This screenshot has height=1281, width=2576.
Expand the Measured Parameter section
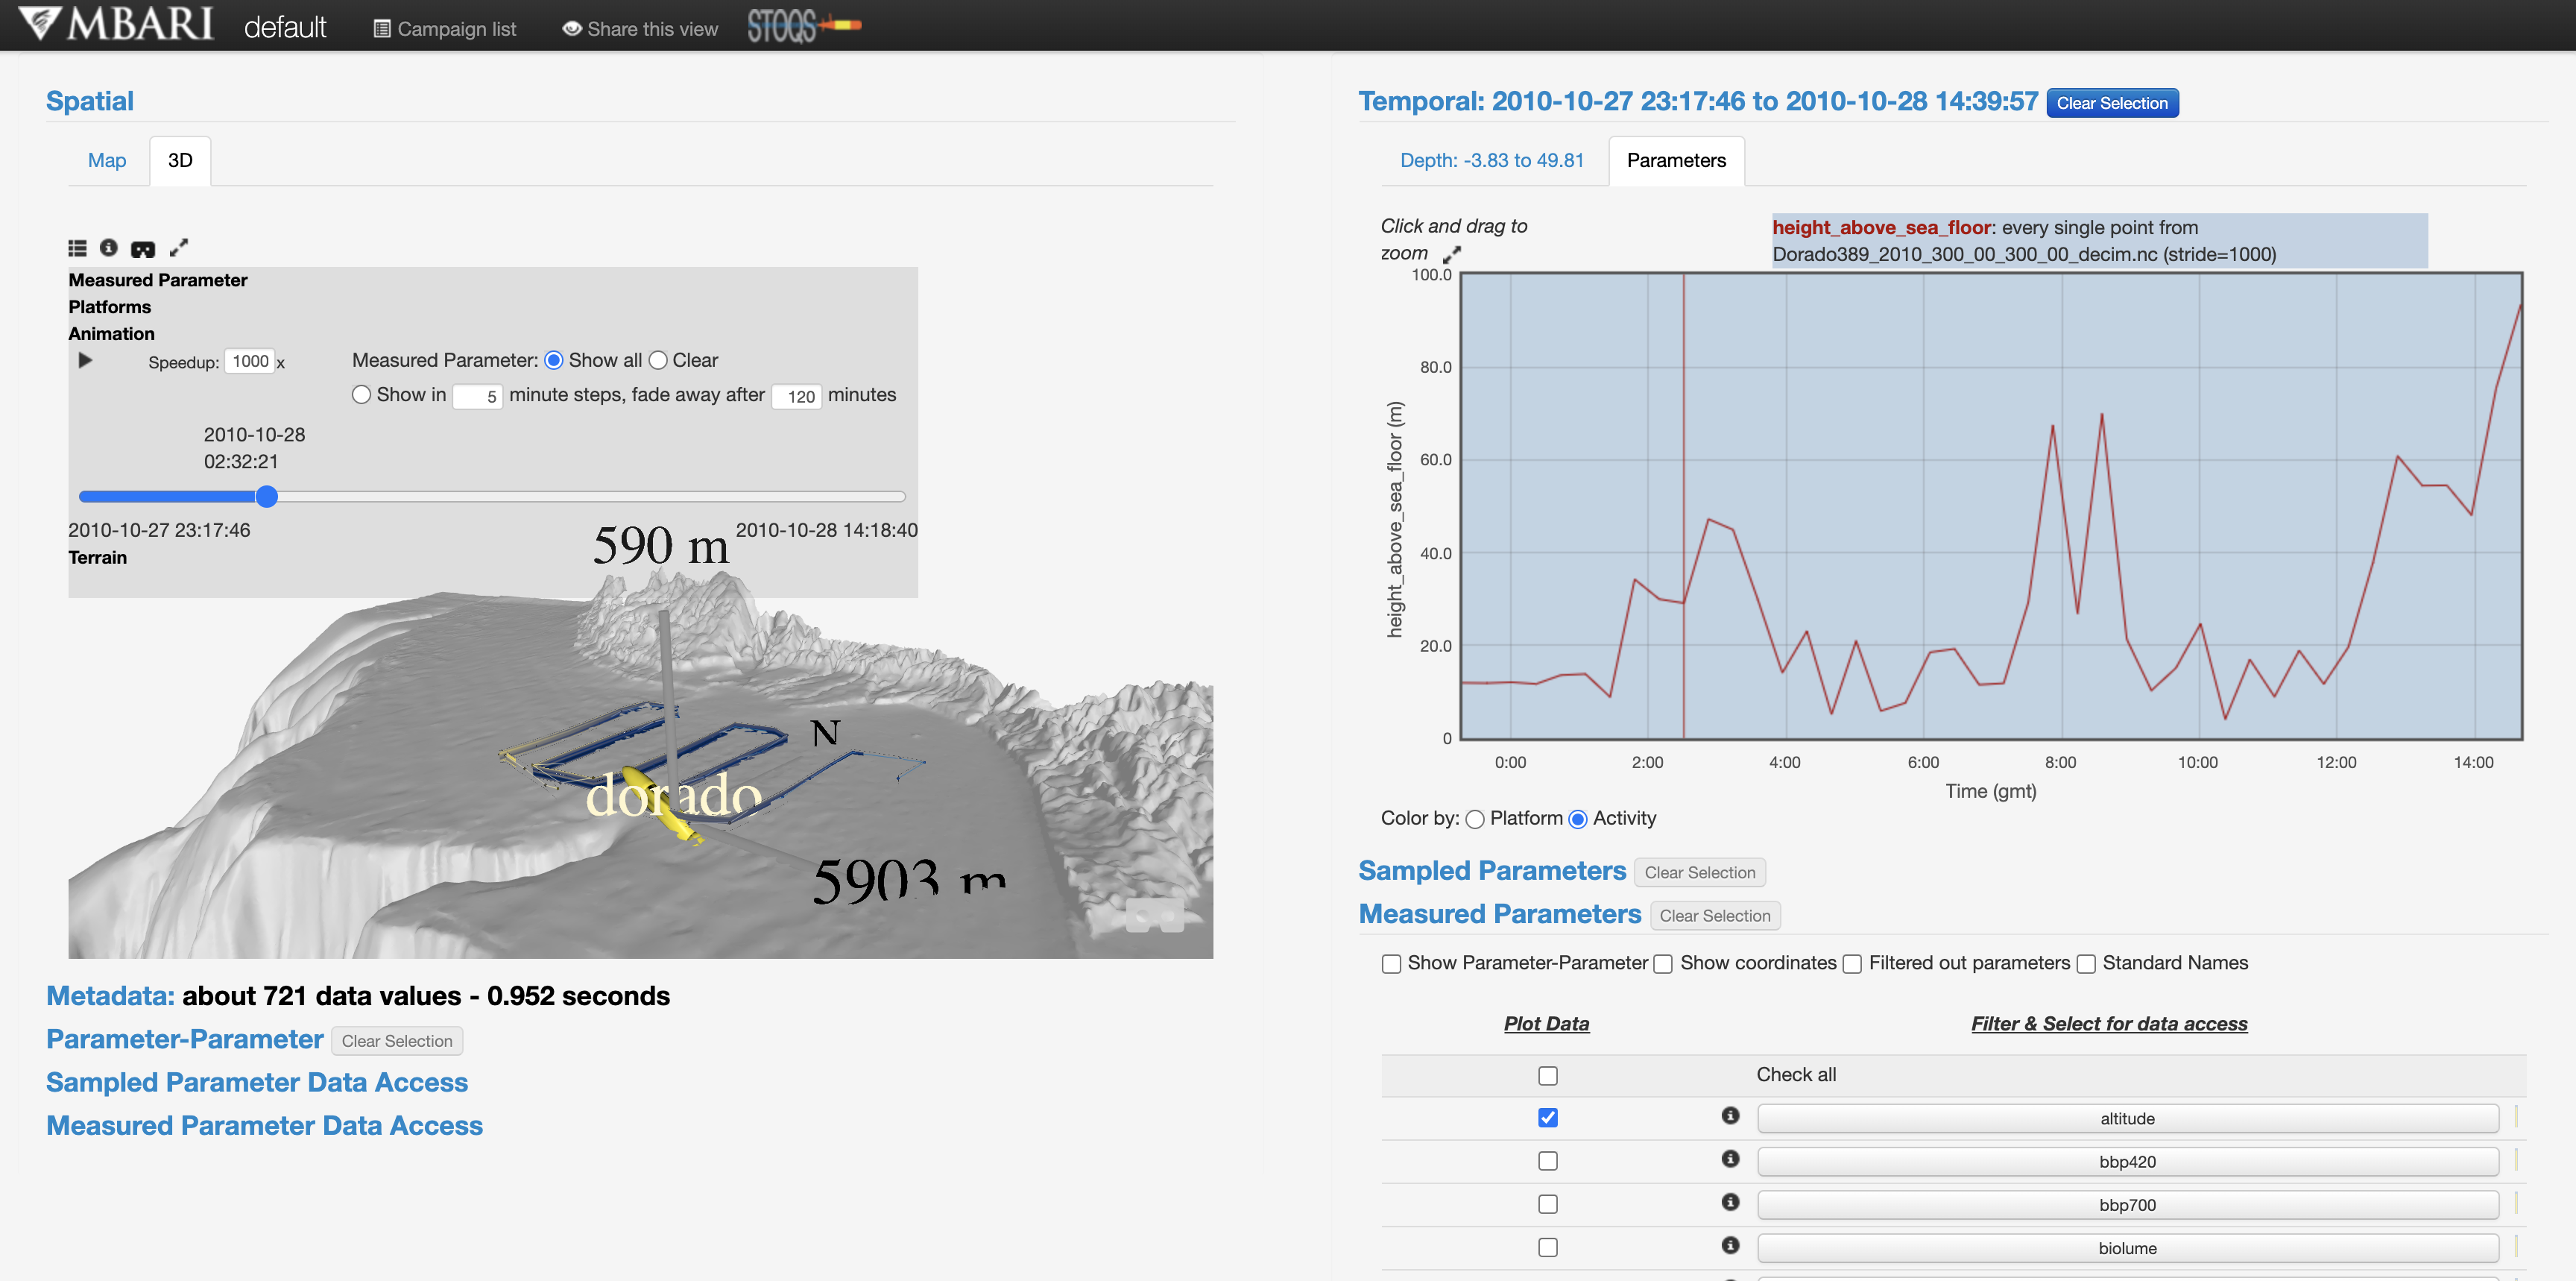[x=158, y=280]
